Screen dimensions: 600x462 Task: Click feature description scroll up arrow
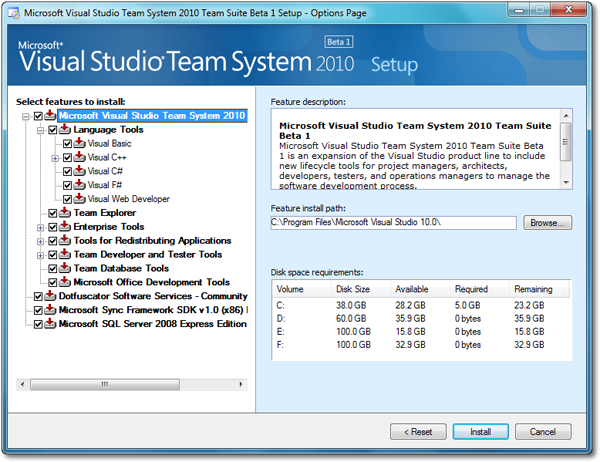click(x=566, y=115)
